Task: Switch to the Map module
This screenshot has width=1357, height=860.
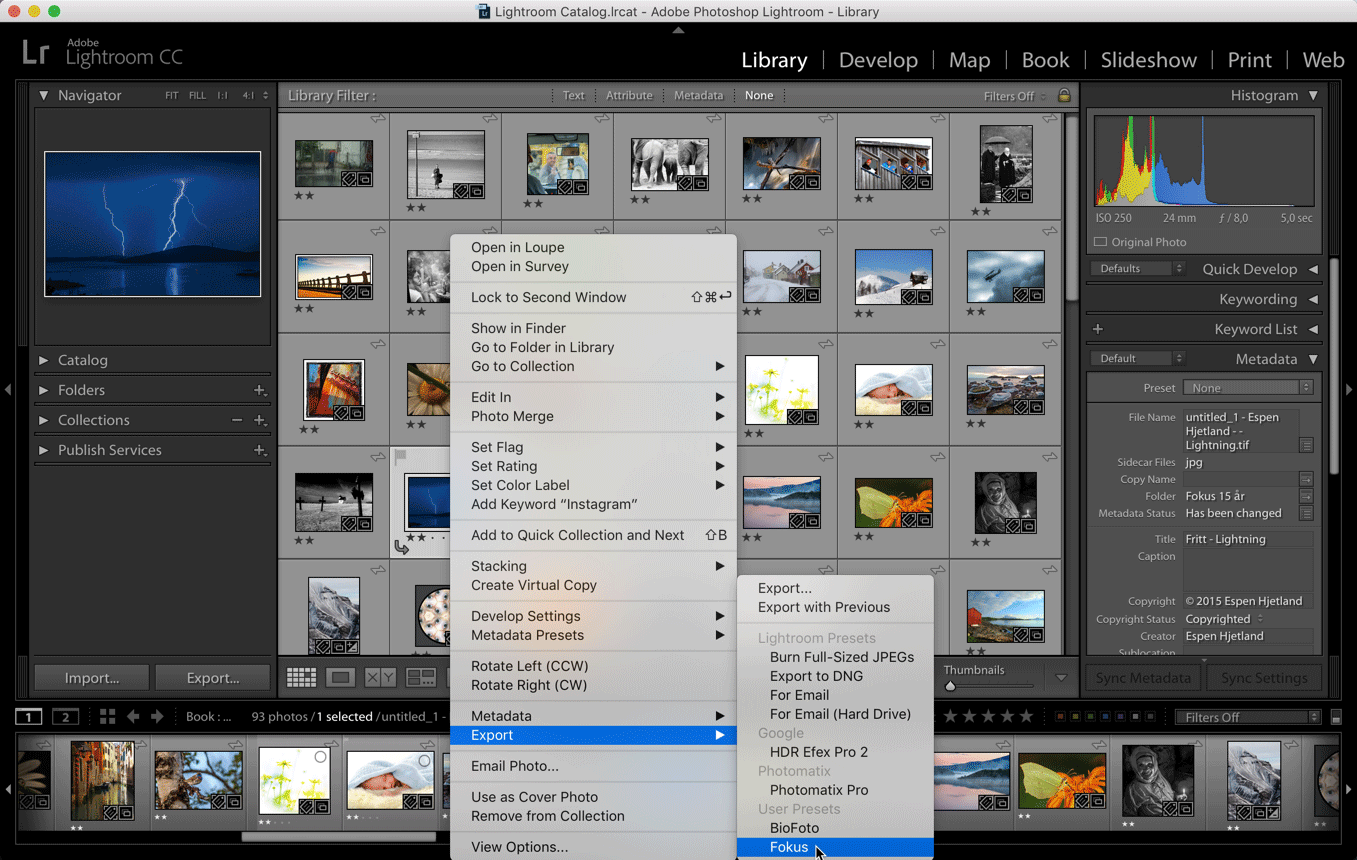Action: 969,60
